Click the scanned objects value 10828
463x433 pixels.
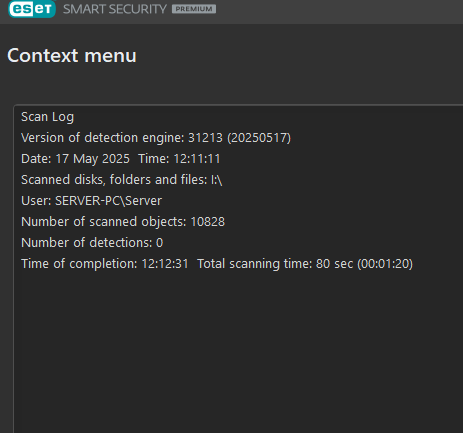pos(208,222)
